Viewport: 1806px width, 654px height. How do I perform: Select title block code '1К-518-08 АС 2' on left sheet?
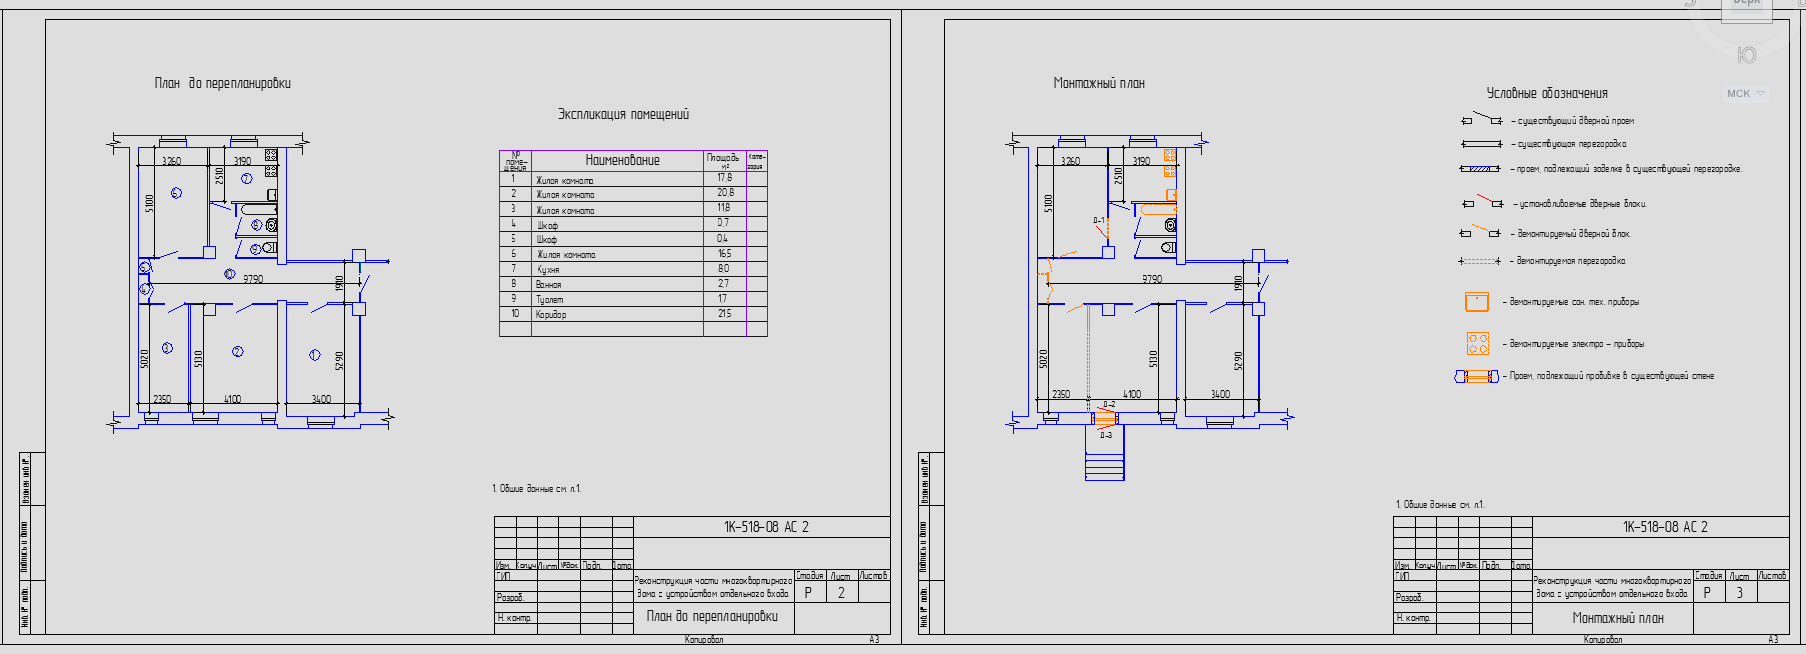[x=766, y=527]
